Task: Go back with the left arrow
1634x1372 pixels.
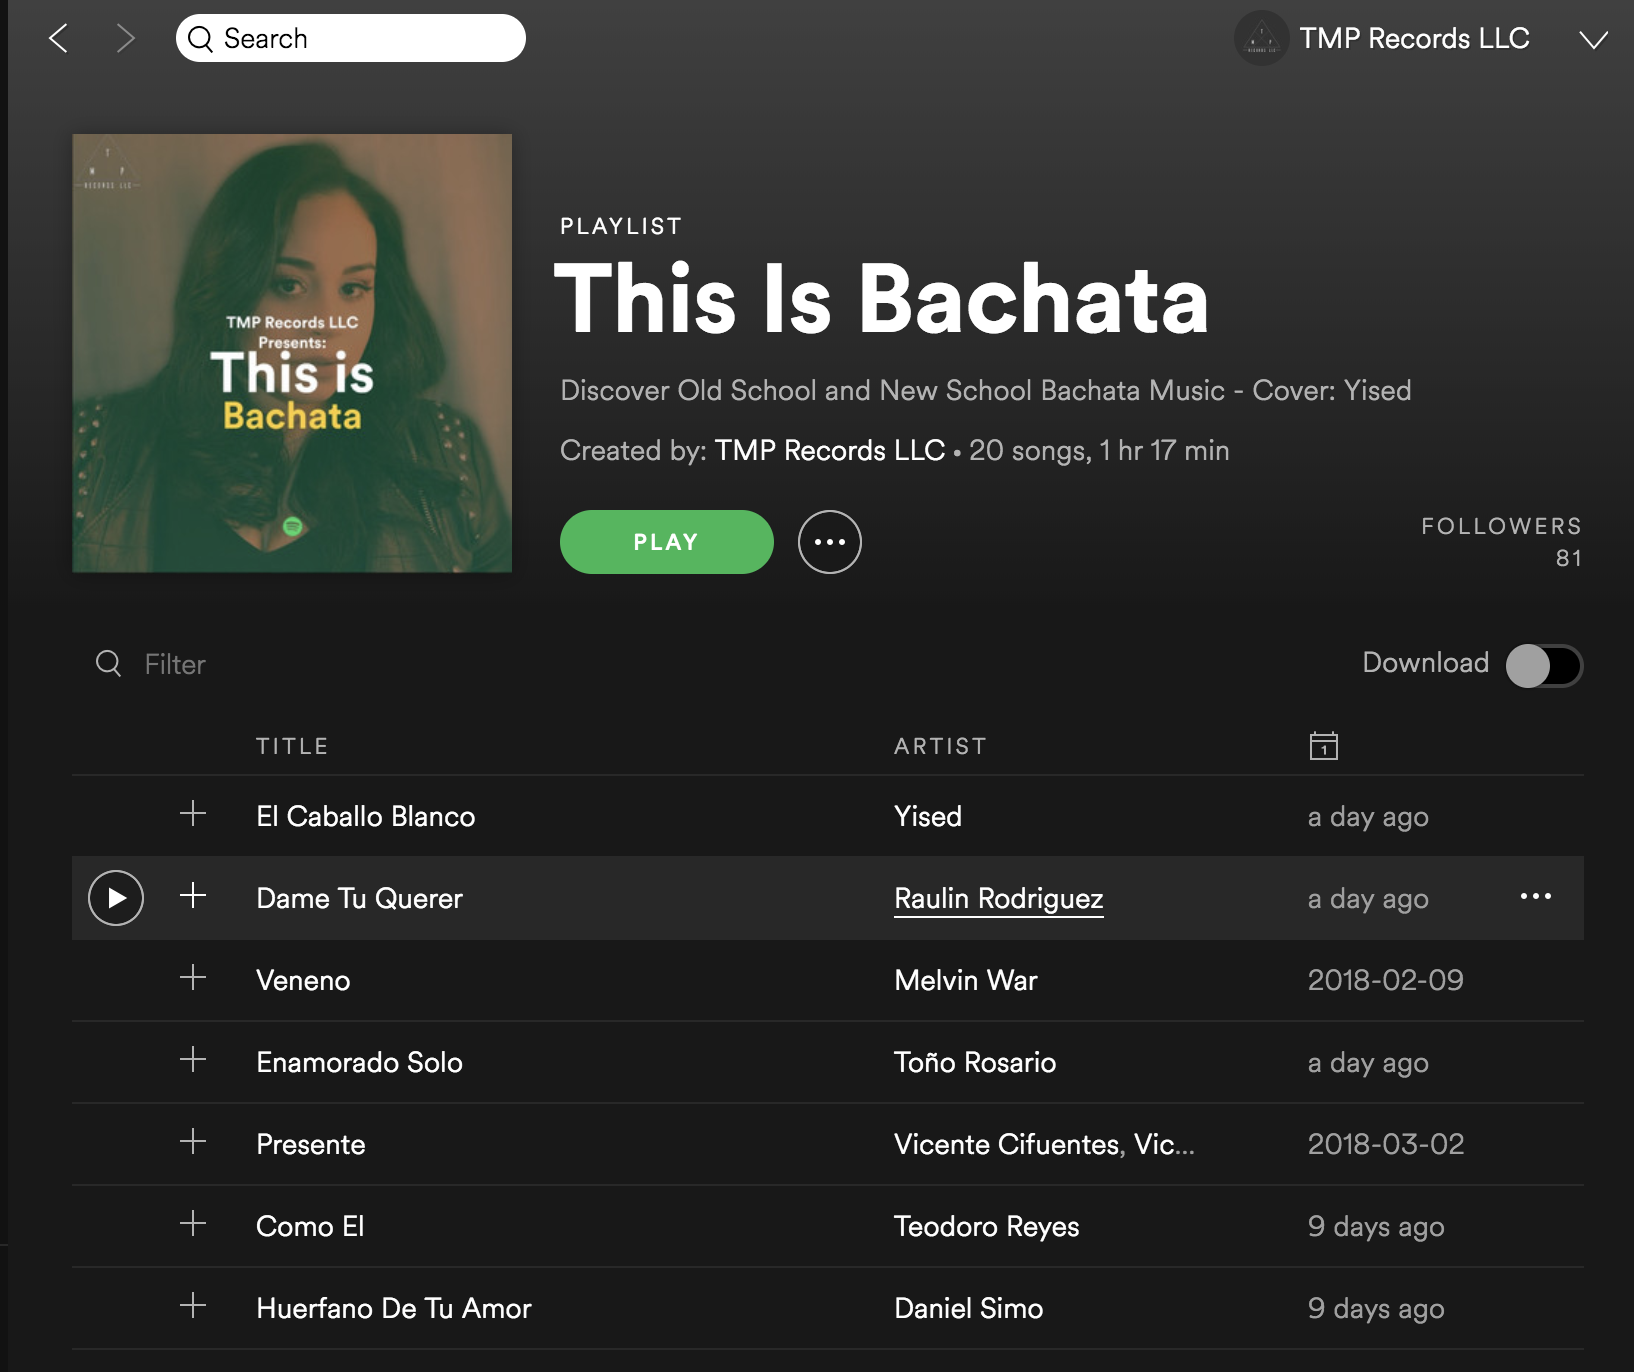Action: click(59, 39)
